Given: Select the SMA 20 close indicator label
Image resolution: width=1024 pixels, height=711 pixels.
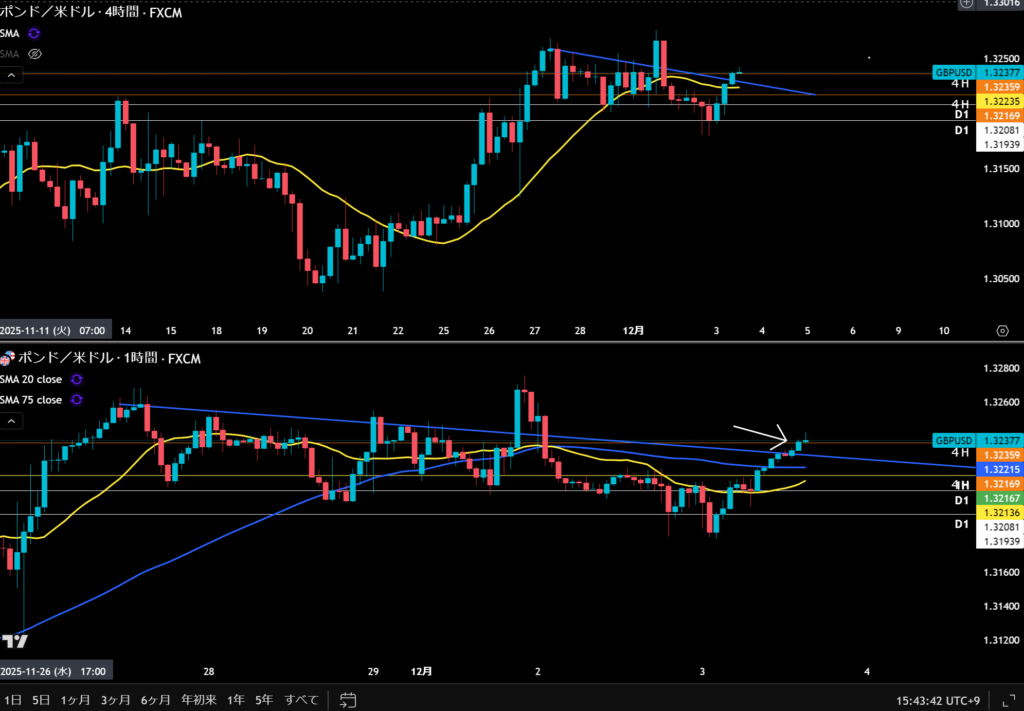Looking at the screenshot, I should (x=32, y=380).
